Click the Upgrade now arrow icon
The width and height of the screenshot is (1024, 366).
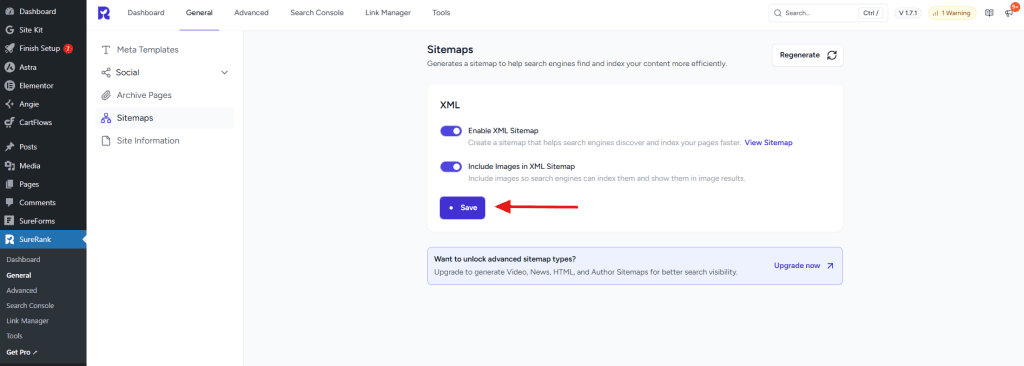830,266
